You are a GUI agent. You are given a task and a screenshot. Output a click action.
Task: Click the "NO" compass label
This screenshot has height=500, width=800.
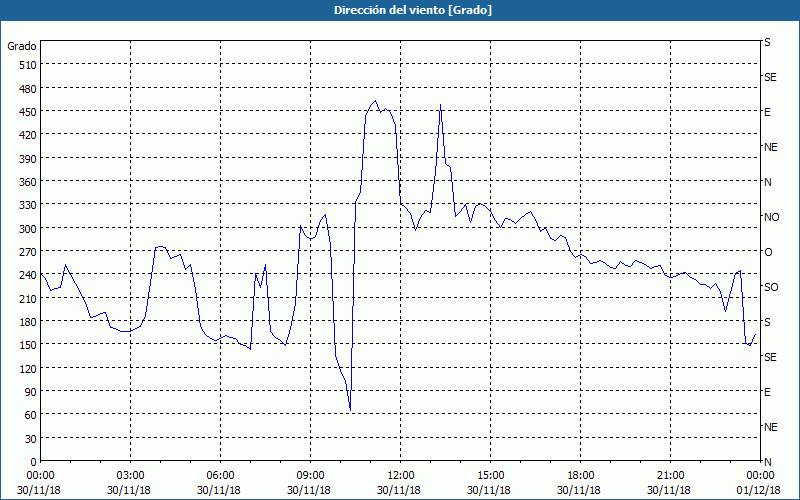pos(771,217)
